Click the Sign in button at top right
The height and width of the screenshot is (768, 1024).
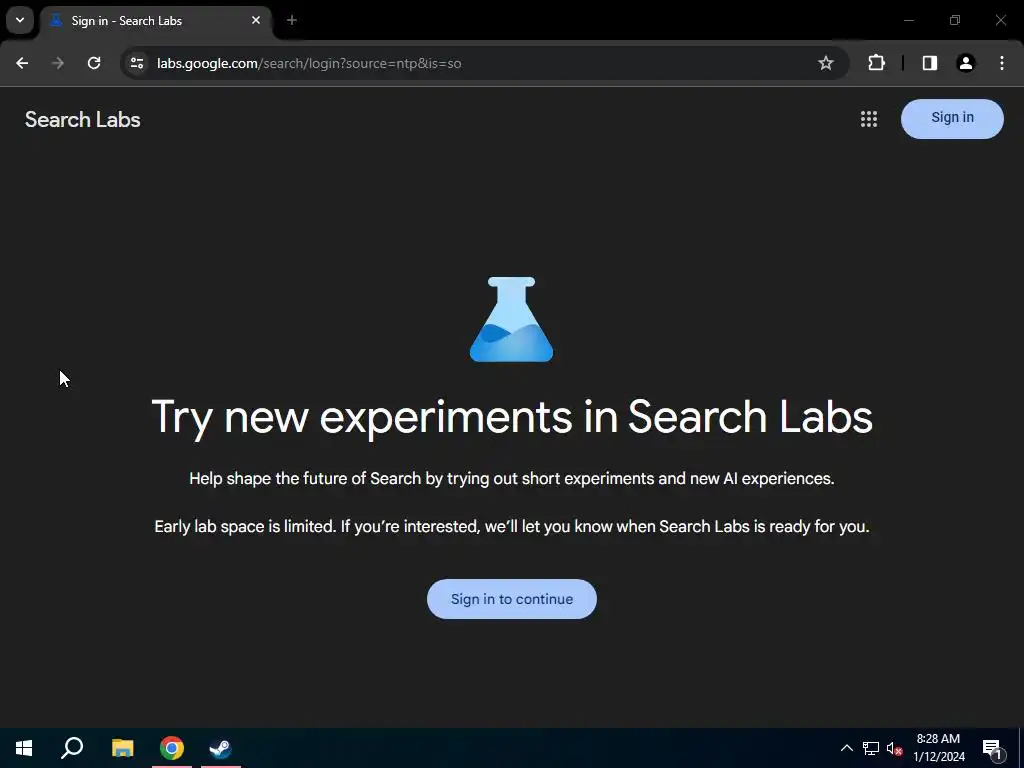point(952,118)
